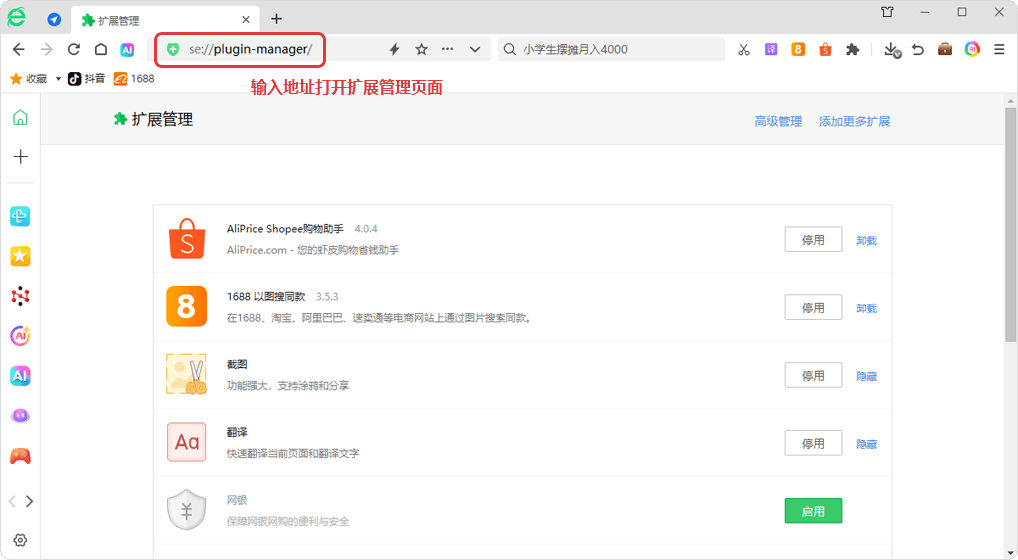Click the bookmark star in address bar
1018x560 pixels.
[421, 49]
